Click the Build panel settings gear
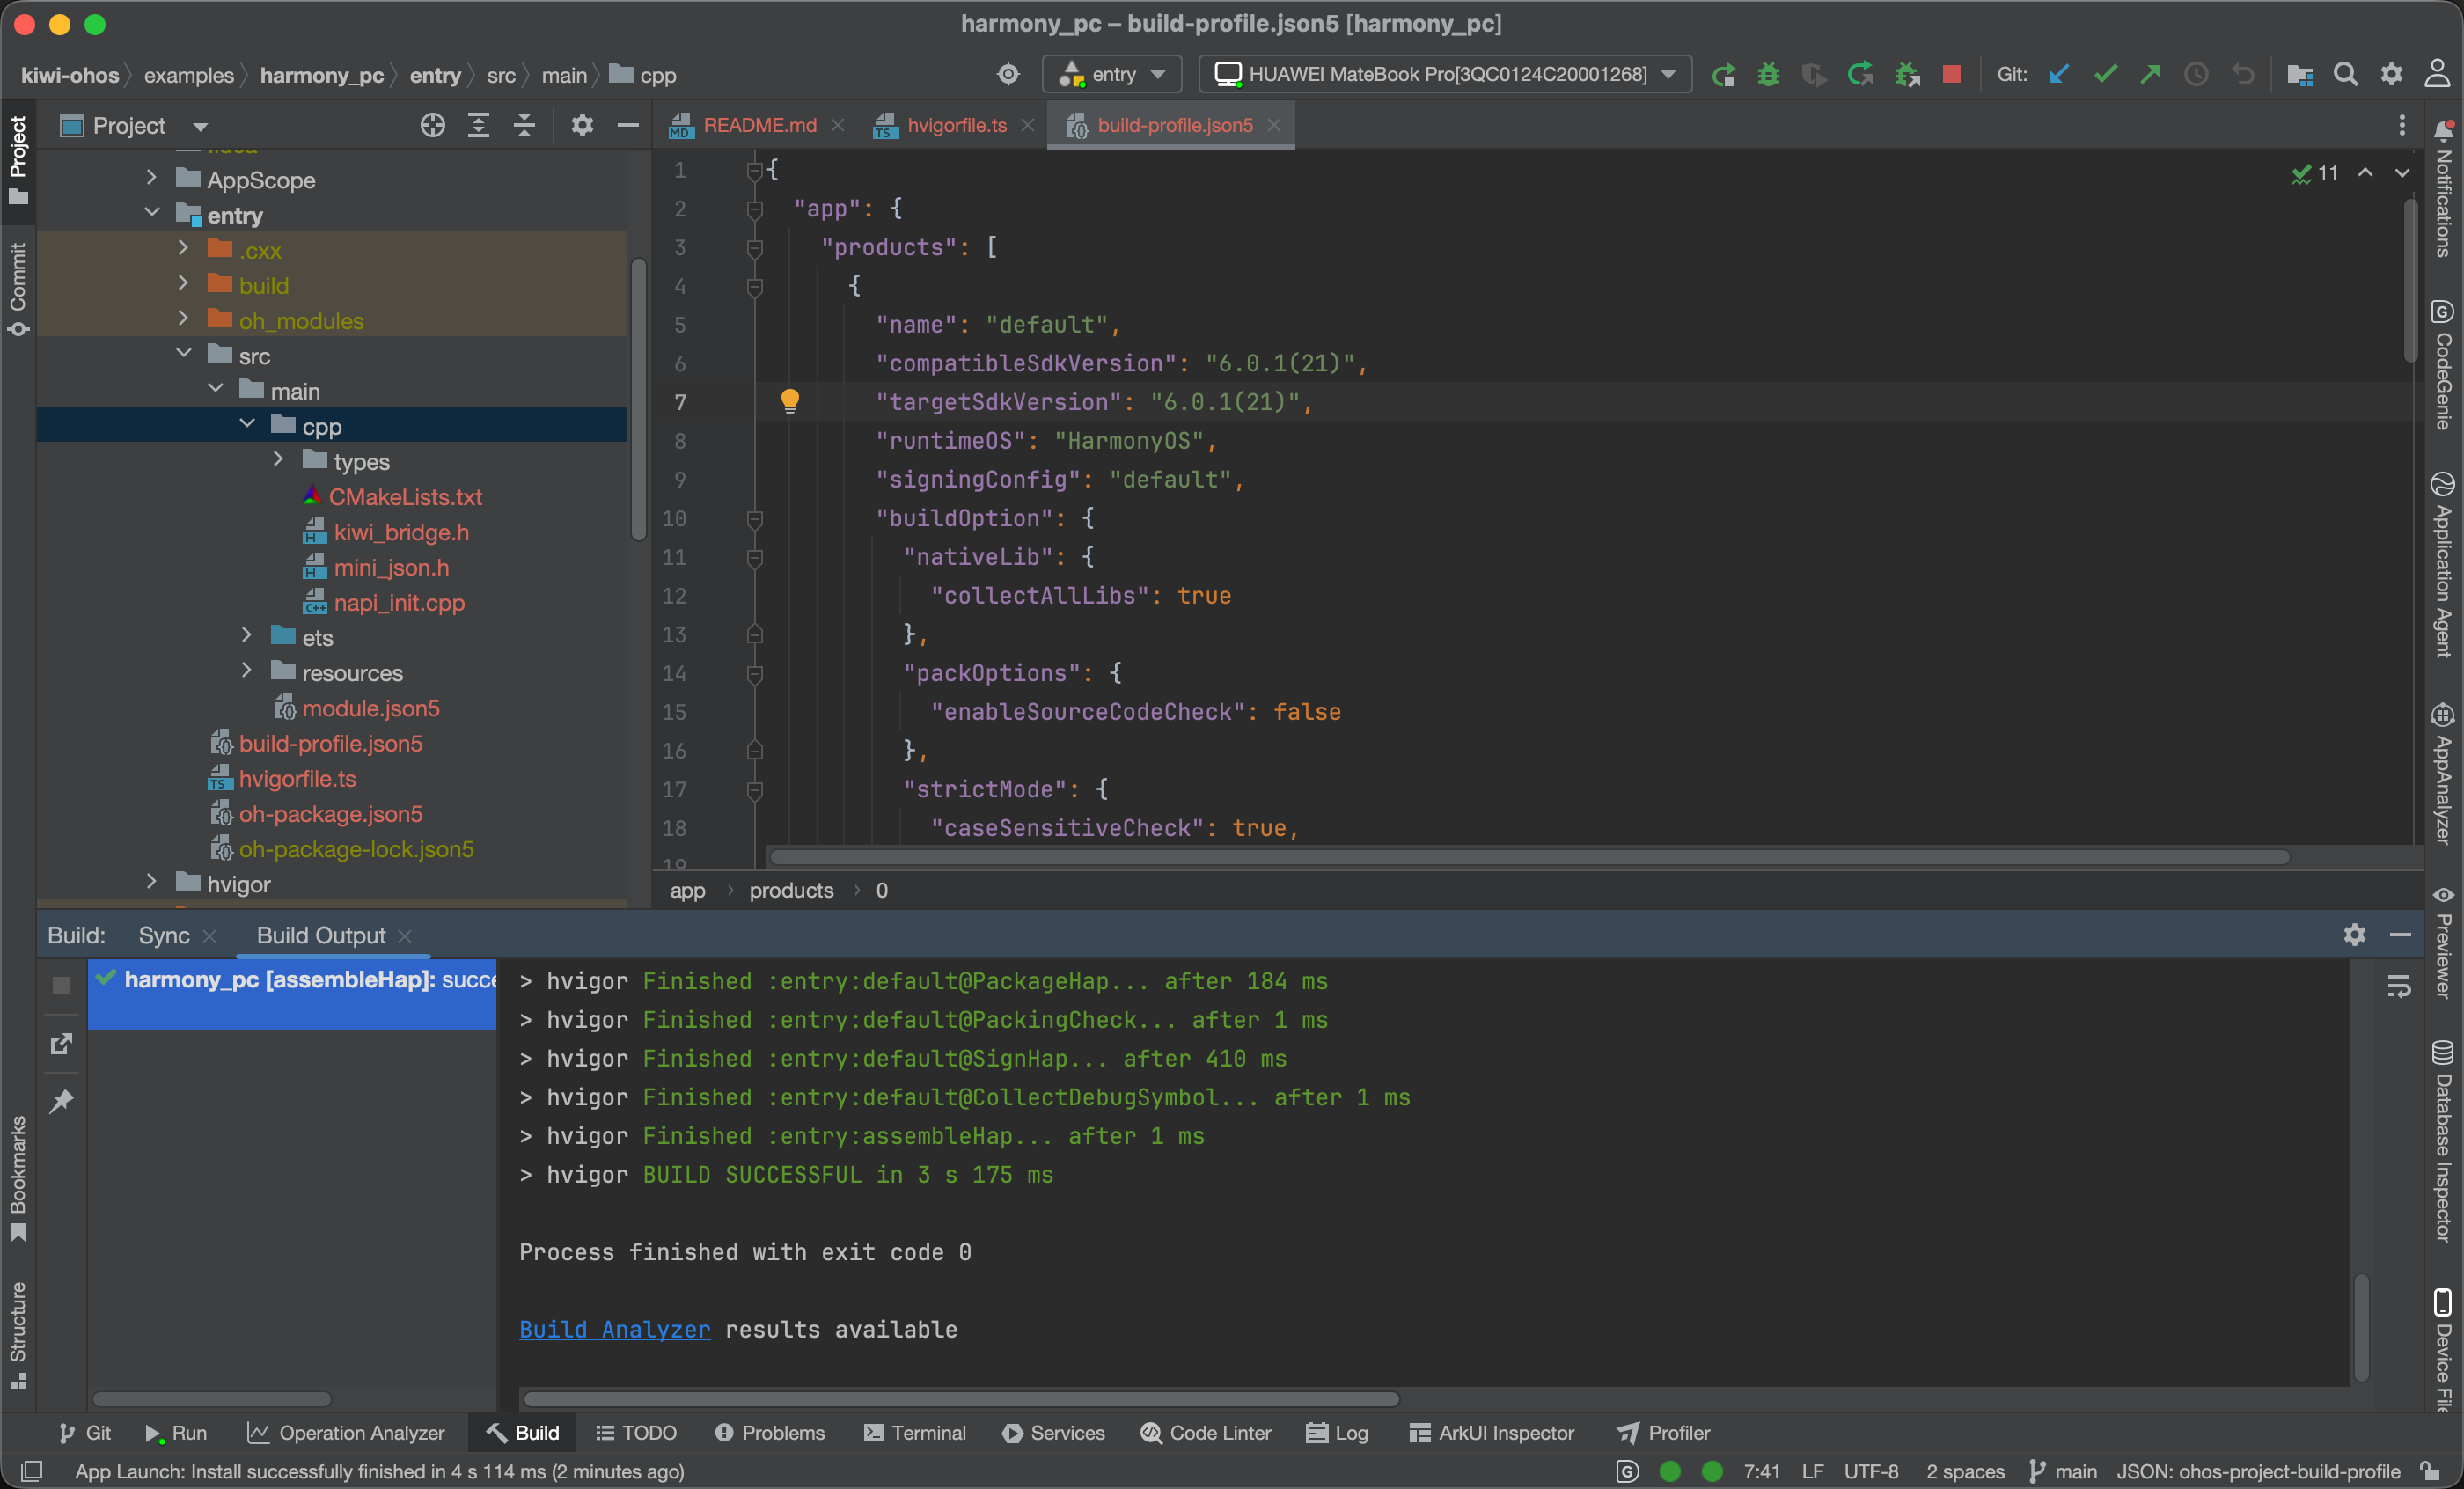Screen dimensions: 2464x1489 (x=2354, y=934)
